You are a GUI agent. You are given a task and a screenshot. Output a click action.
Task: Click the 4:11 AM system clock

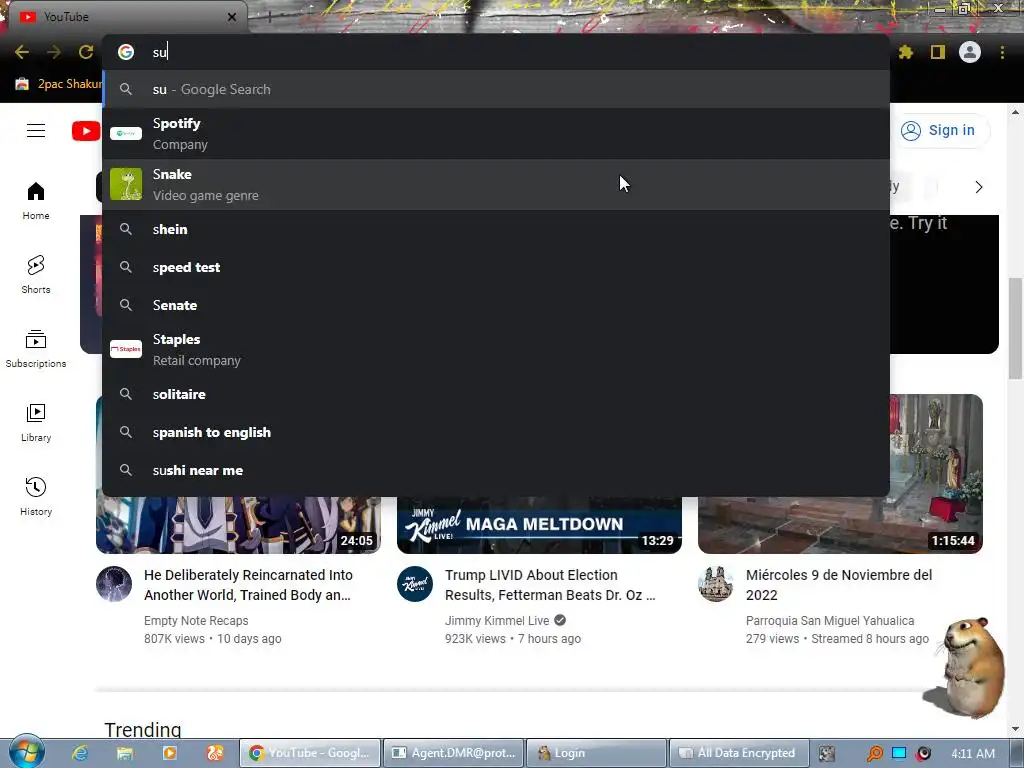point(973,754)
